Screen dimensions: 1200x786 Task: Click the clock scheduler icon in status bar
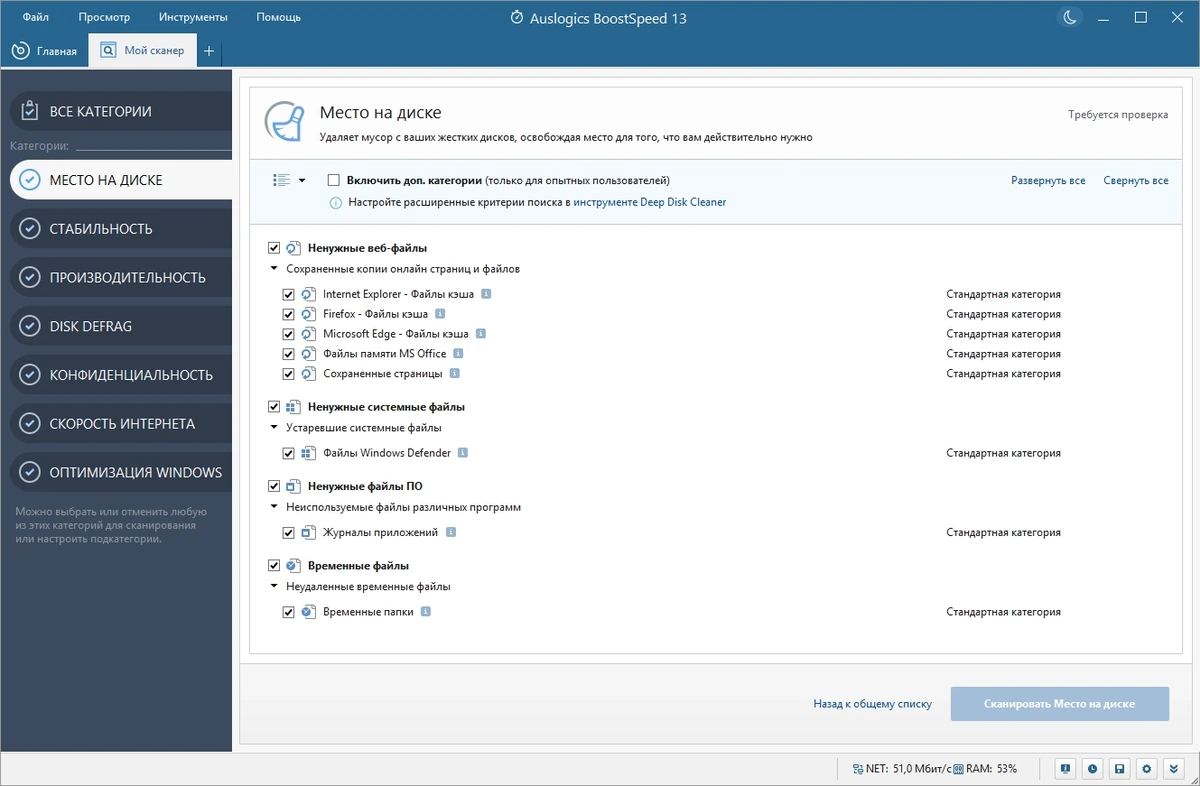[x=1093, y=769]
